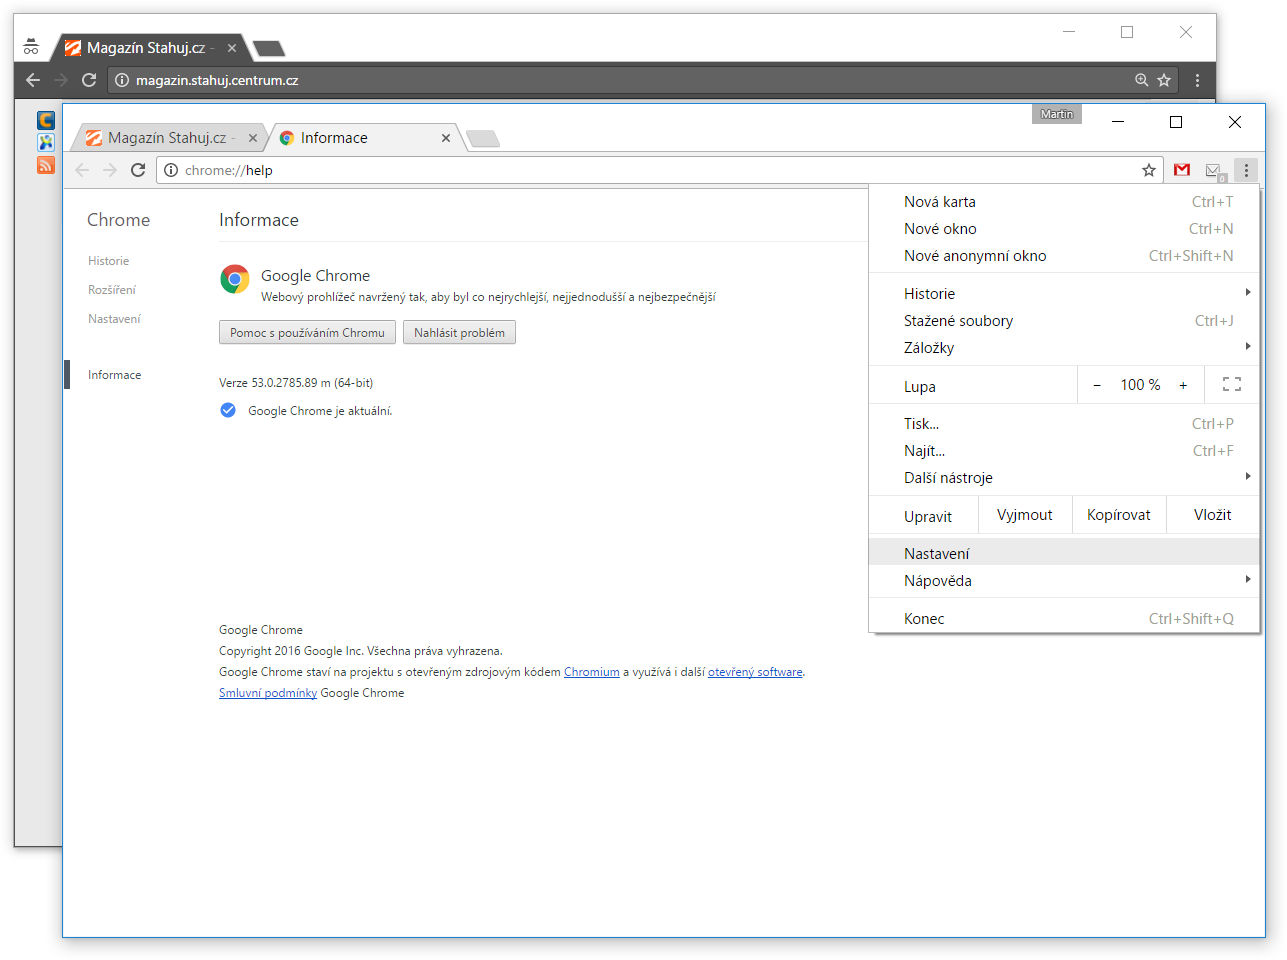
Task: Open the three-dot menu in background window
Action: 1197,80
